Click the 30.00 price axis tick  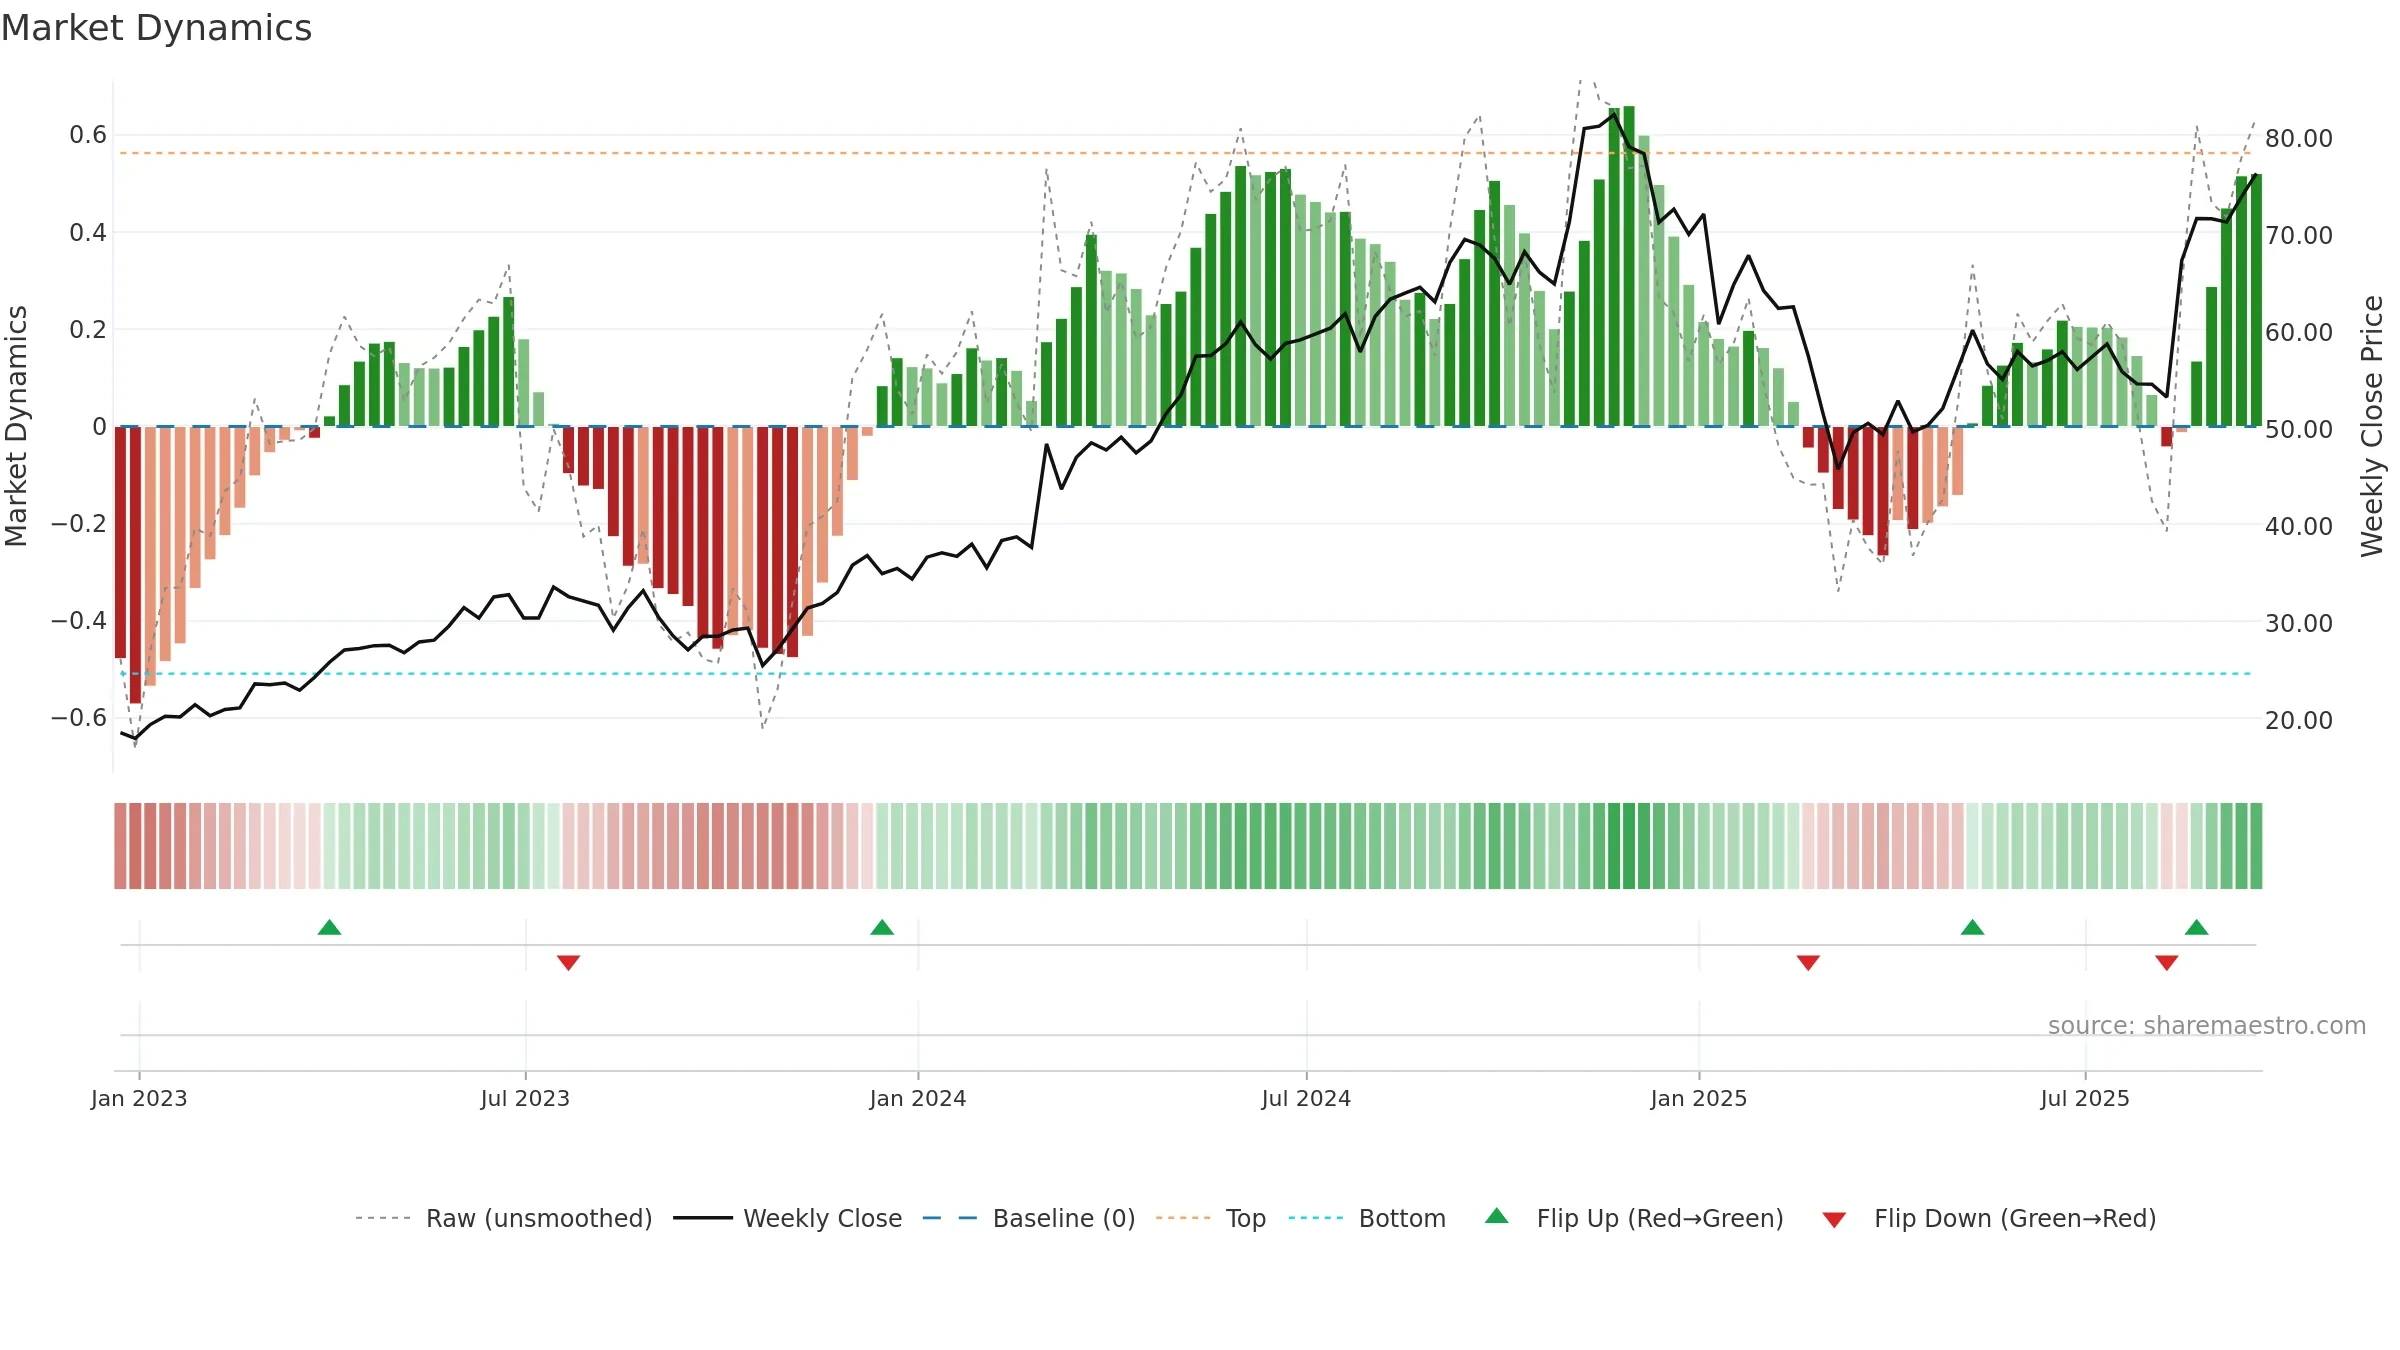2299,623
